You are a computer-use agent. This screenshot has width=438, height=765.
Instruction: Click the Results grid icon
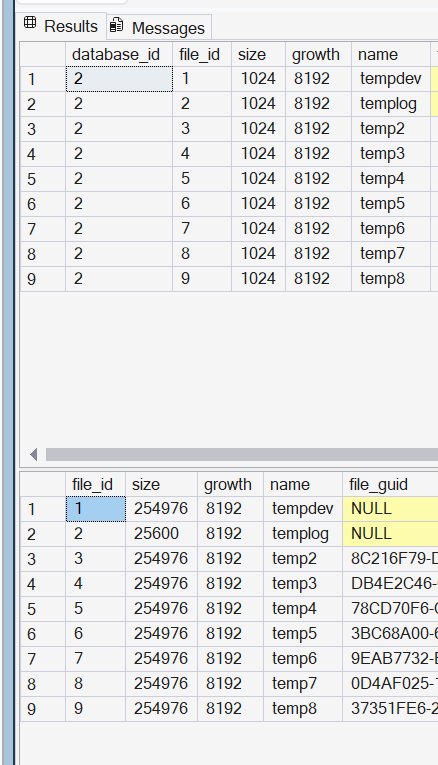30,23
